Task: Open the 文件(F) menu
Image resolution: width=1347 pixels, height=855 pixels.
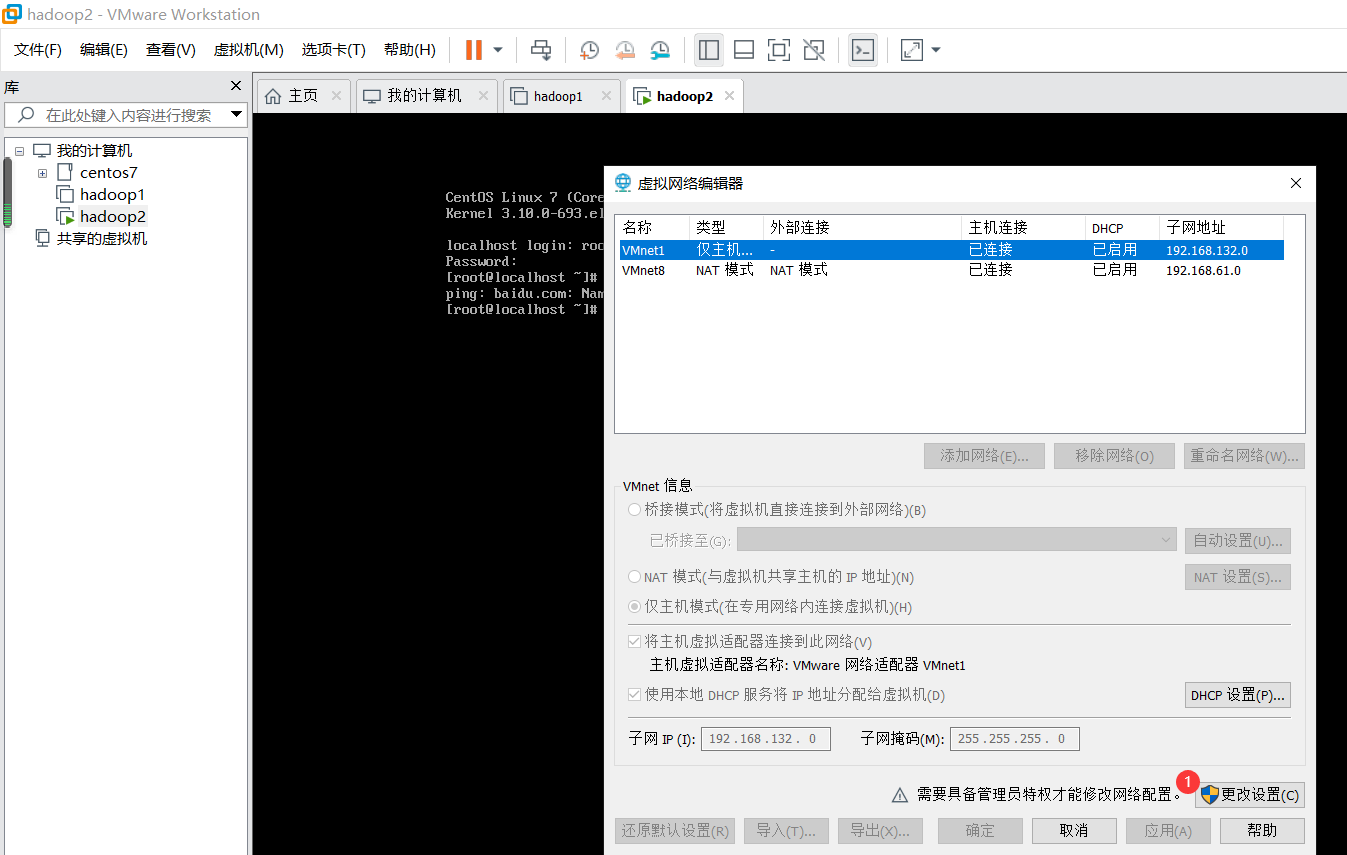Action: click(x=38, y=50)
